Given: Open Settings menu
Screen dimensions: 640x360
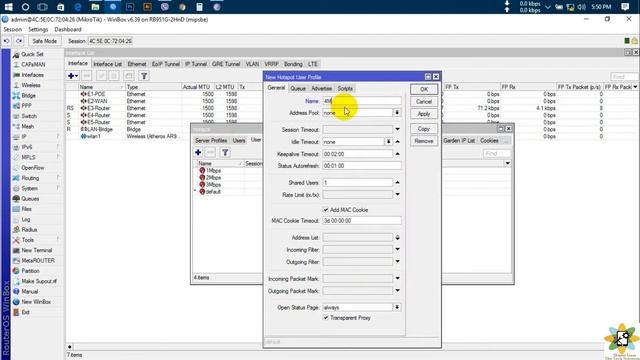Looking at the screenshot, I should point(38,29).
